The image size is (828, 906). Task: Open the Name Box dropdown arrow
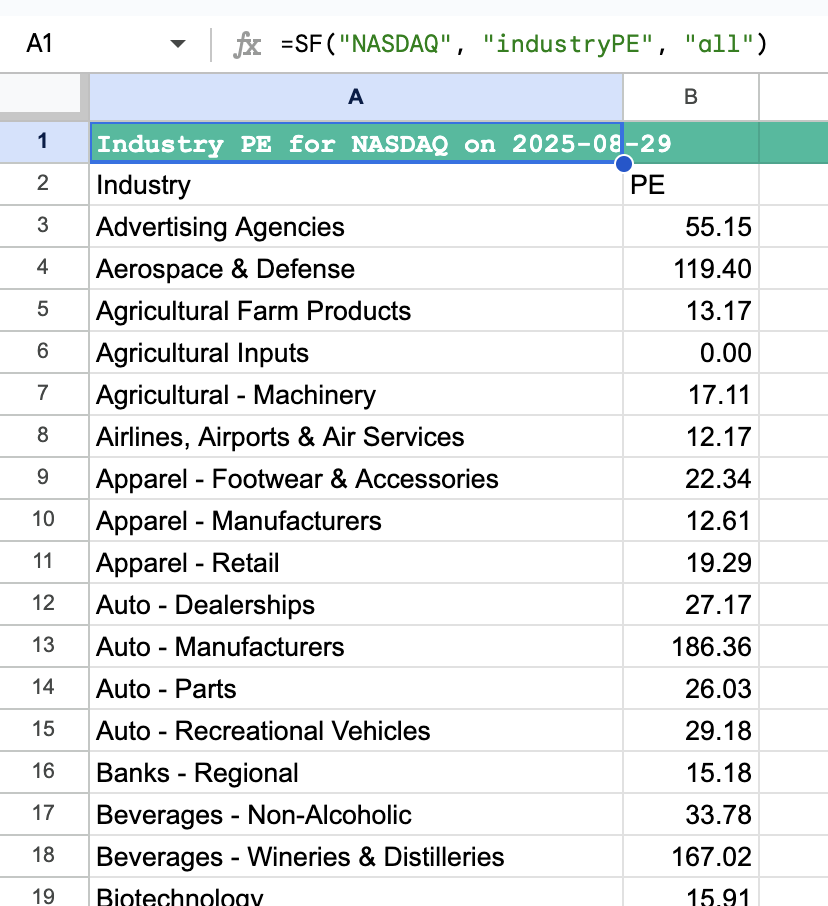(x=178, y=43)
